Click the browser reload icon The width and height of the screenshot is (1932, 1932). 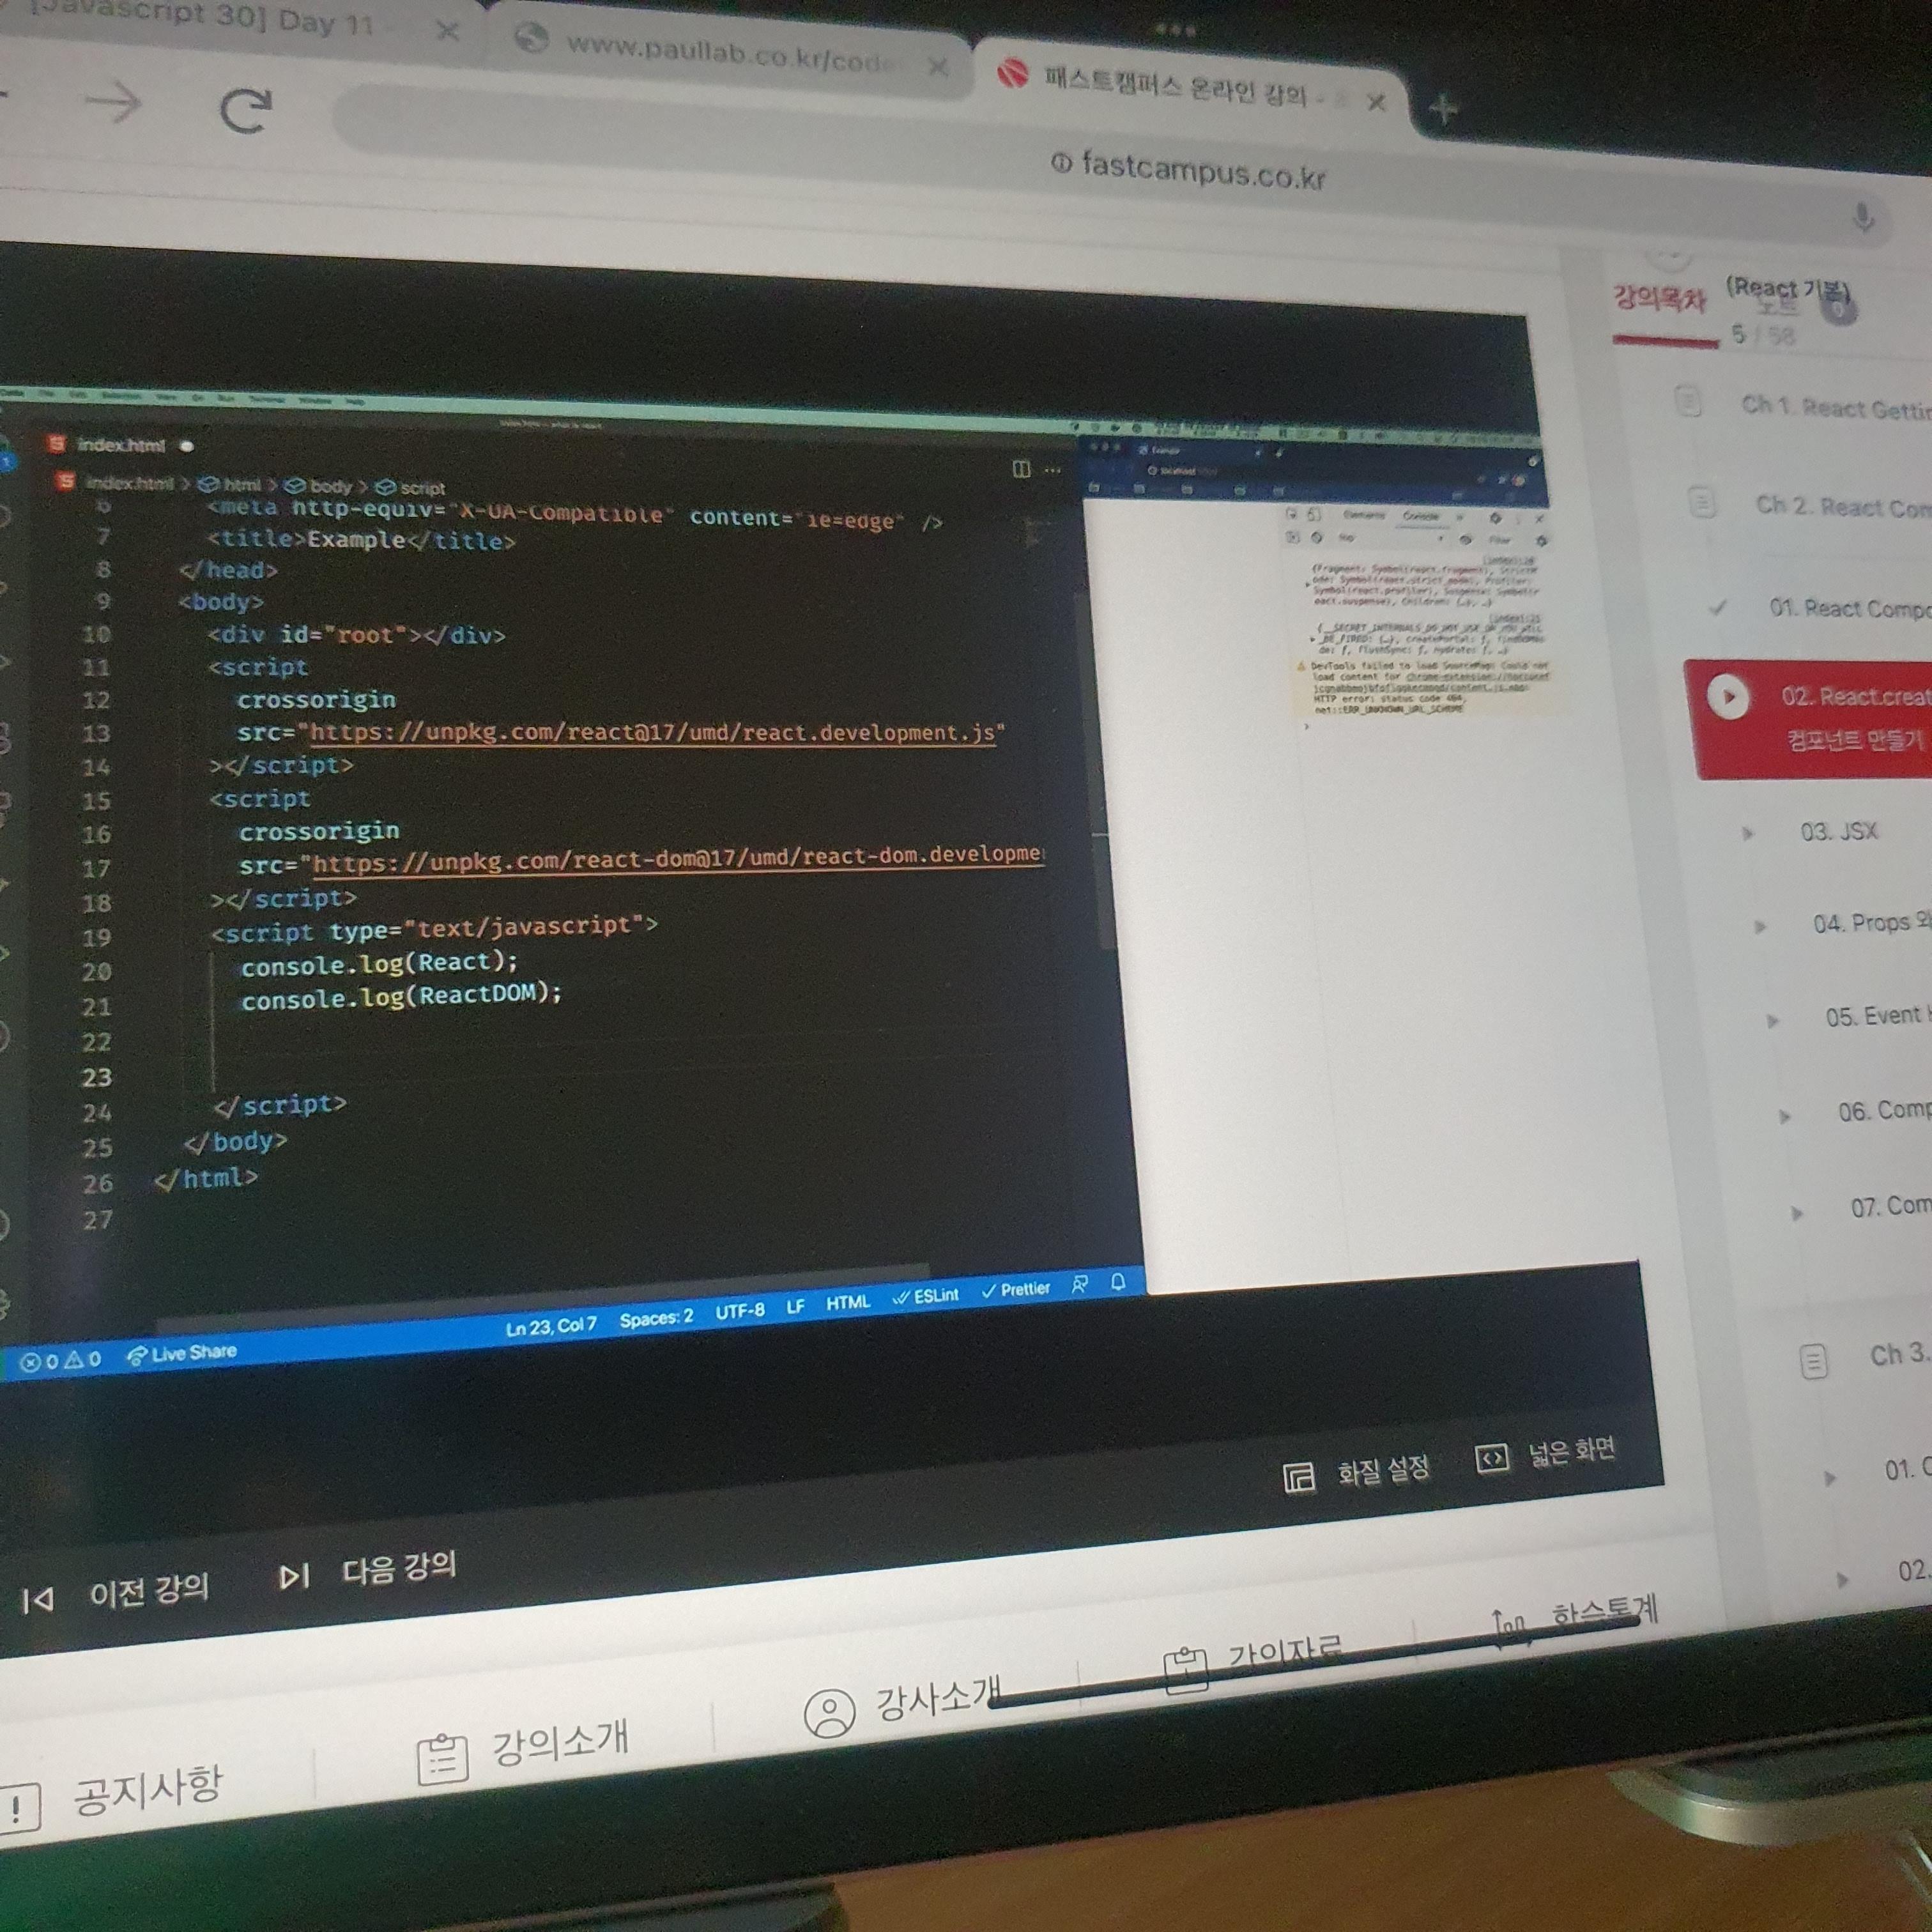click(245, 110)
